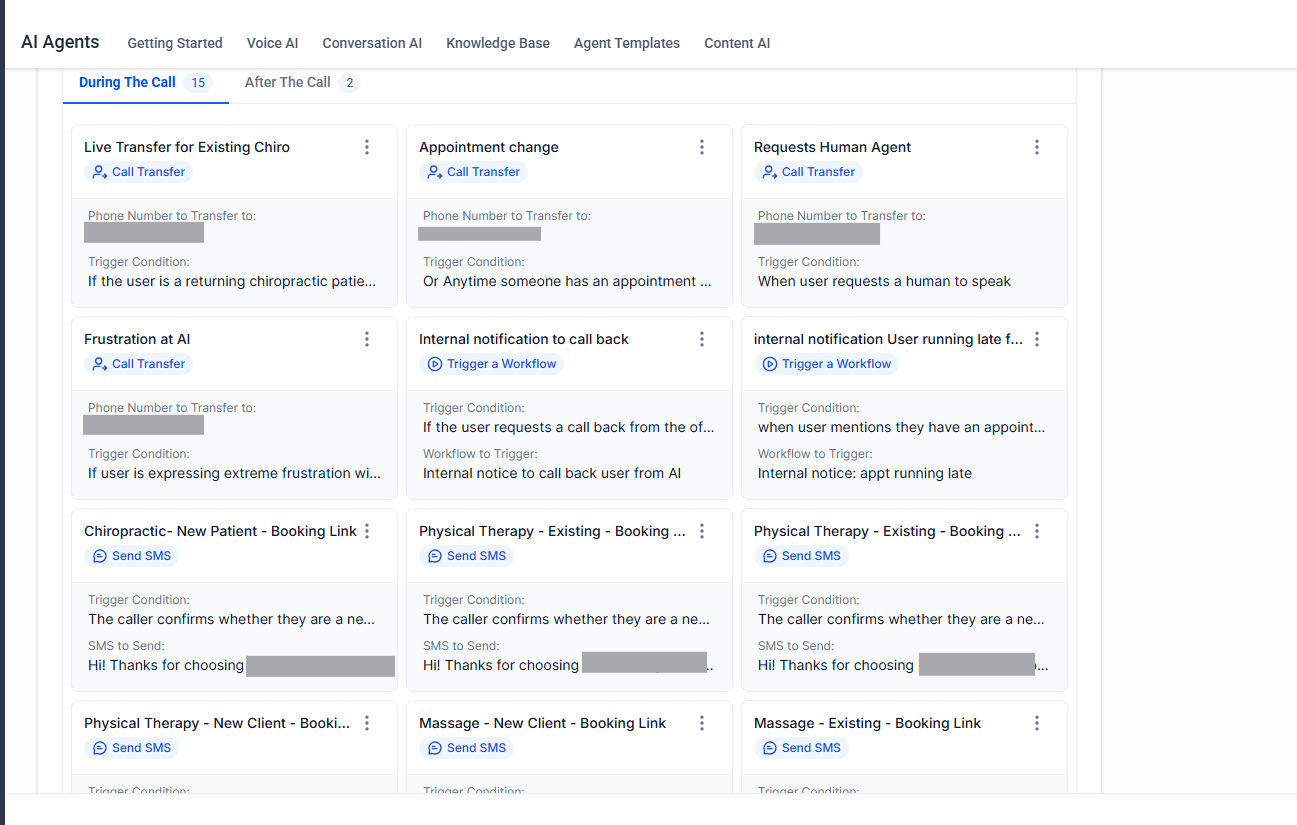Click Call Transfer badge under Requests Human Agent

coord(809,172)
